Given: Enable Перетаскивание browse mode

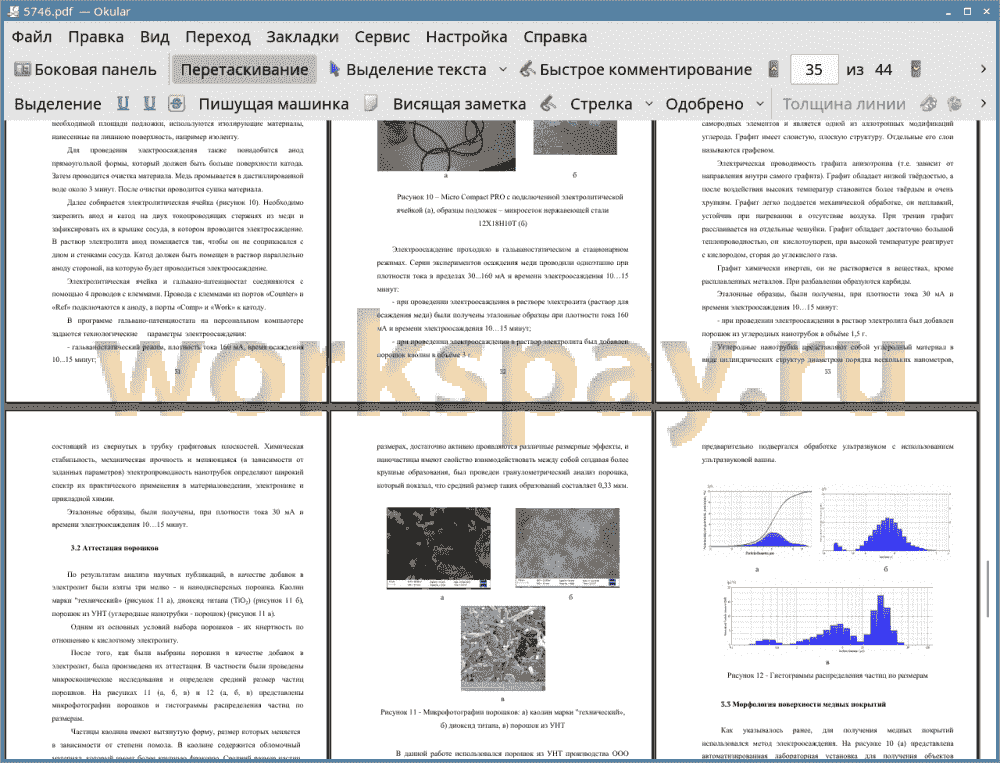Looking at the screenshot, I should click(244, 70).
